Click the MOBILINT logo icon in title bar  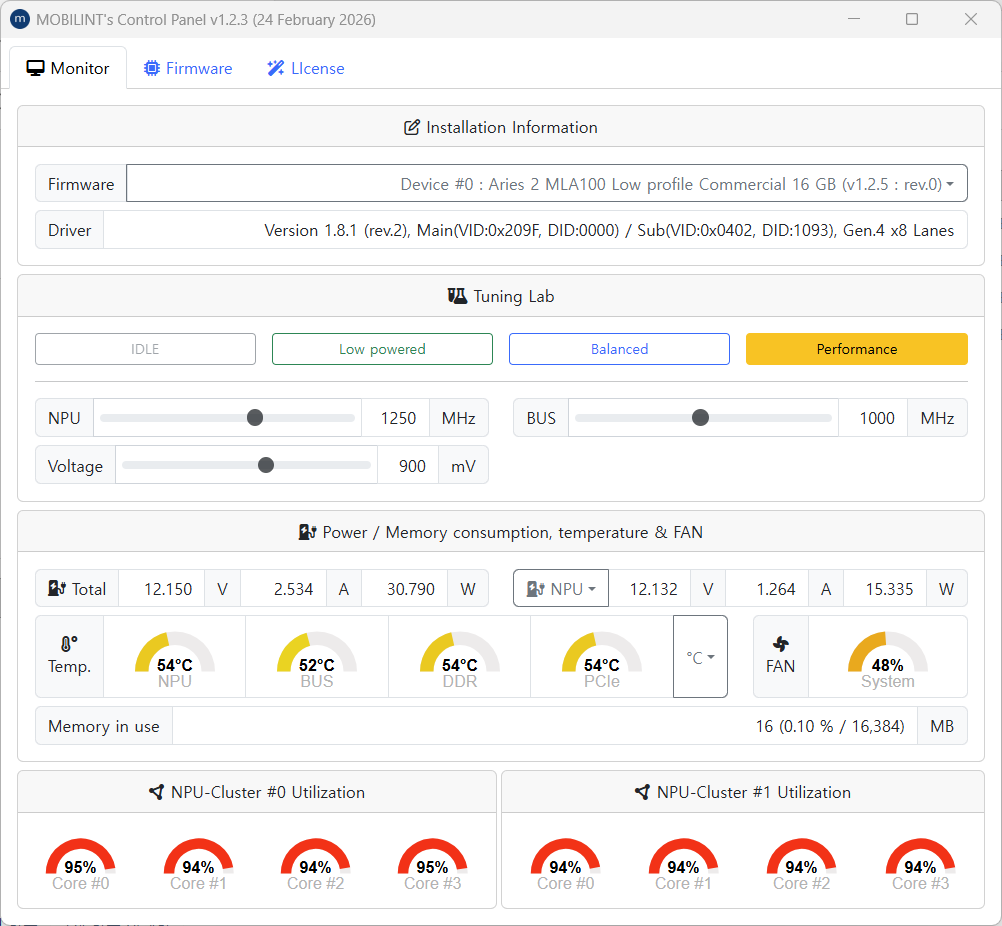click(19, 19)
